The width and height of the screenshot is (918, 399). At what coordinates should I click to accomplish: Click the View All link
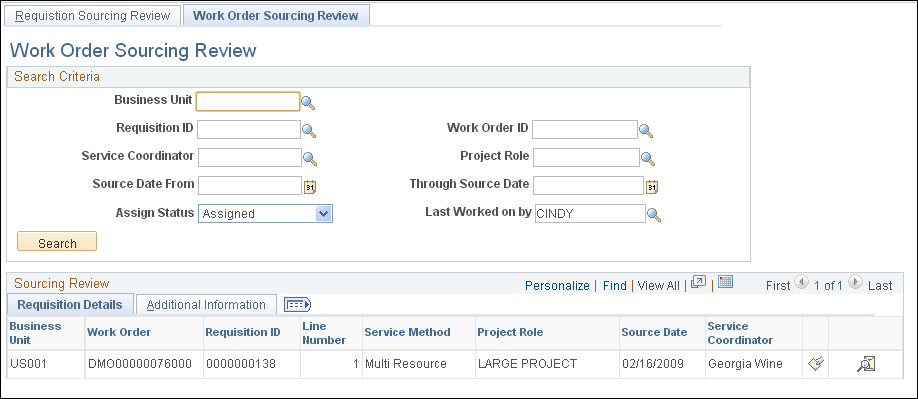[x=659, y=286]
